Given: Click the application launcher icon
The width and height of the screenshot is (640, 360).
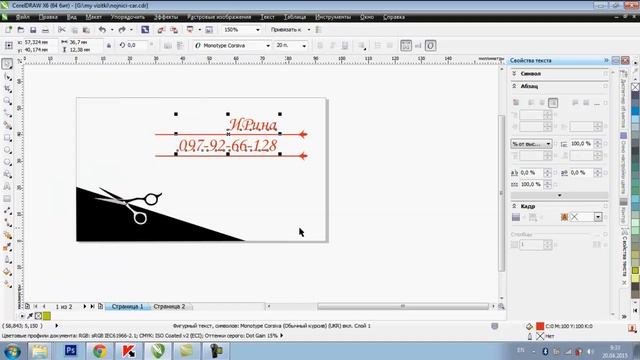Looking at the screenshot, I should [x=190, y=30].
